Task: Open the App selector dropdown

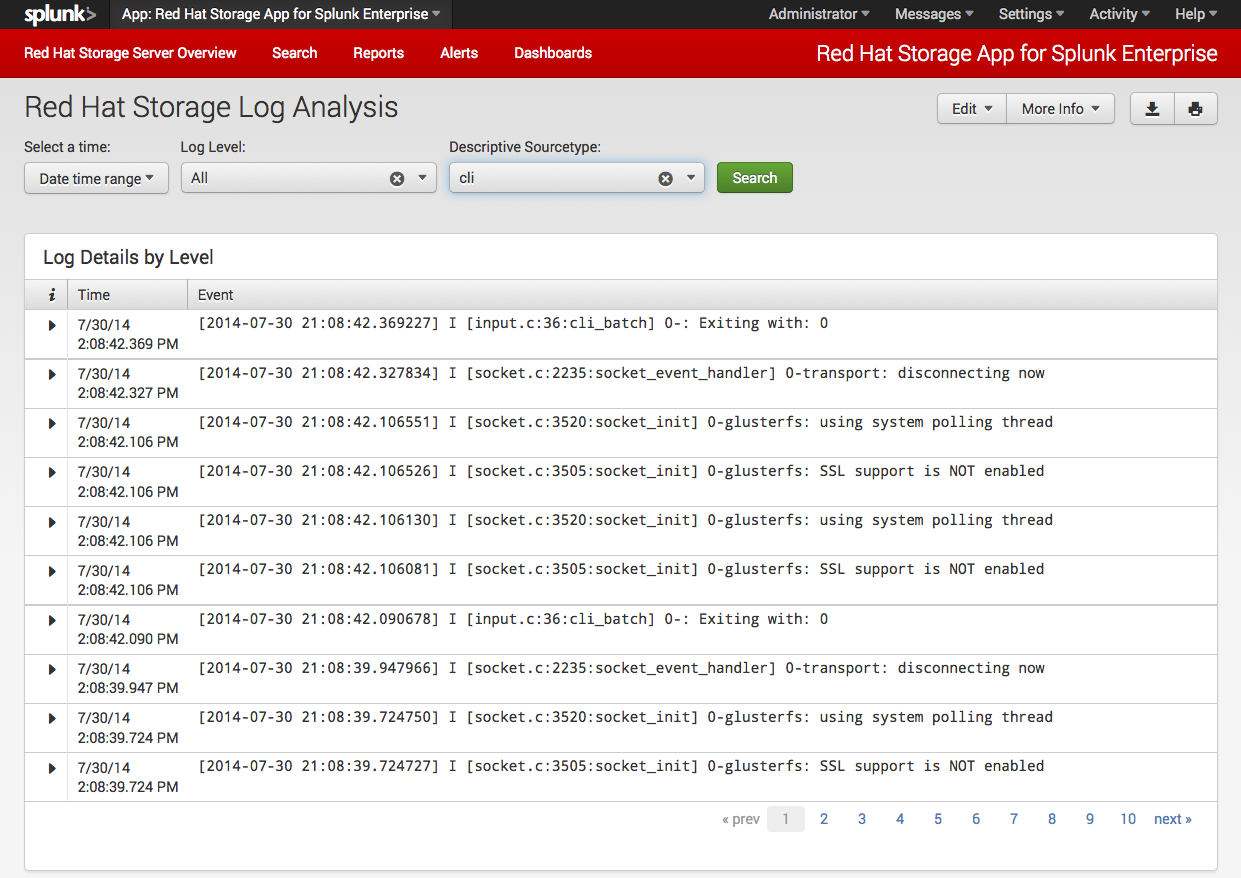Action: point(281,14)
